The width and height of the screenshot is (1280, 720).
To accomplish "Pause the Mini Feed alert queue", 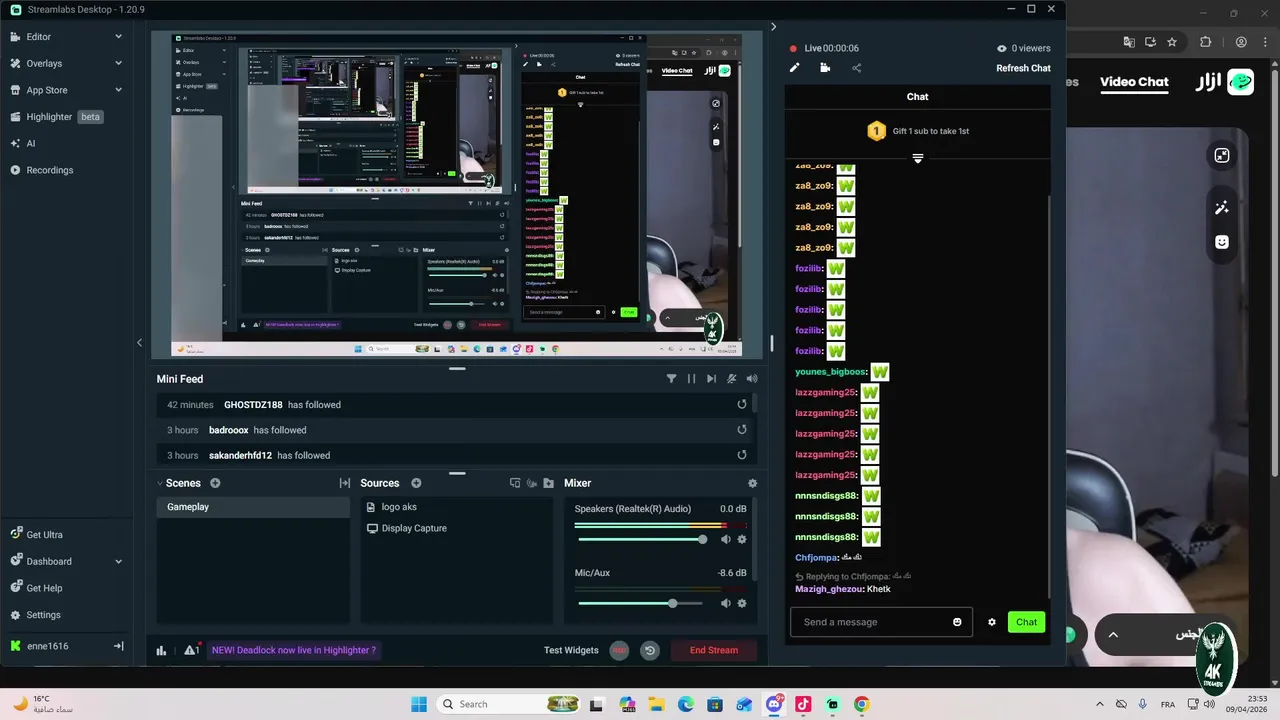I will point(691,379).
